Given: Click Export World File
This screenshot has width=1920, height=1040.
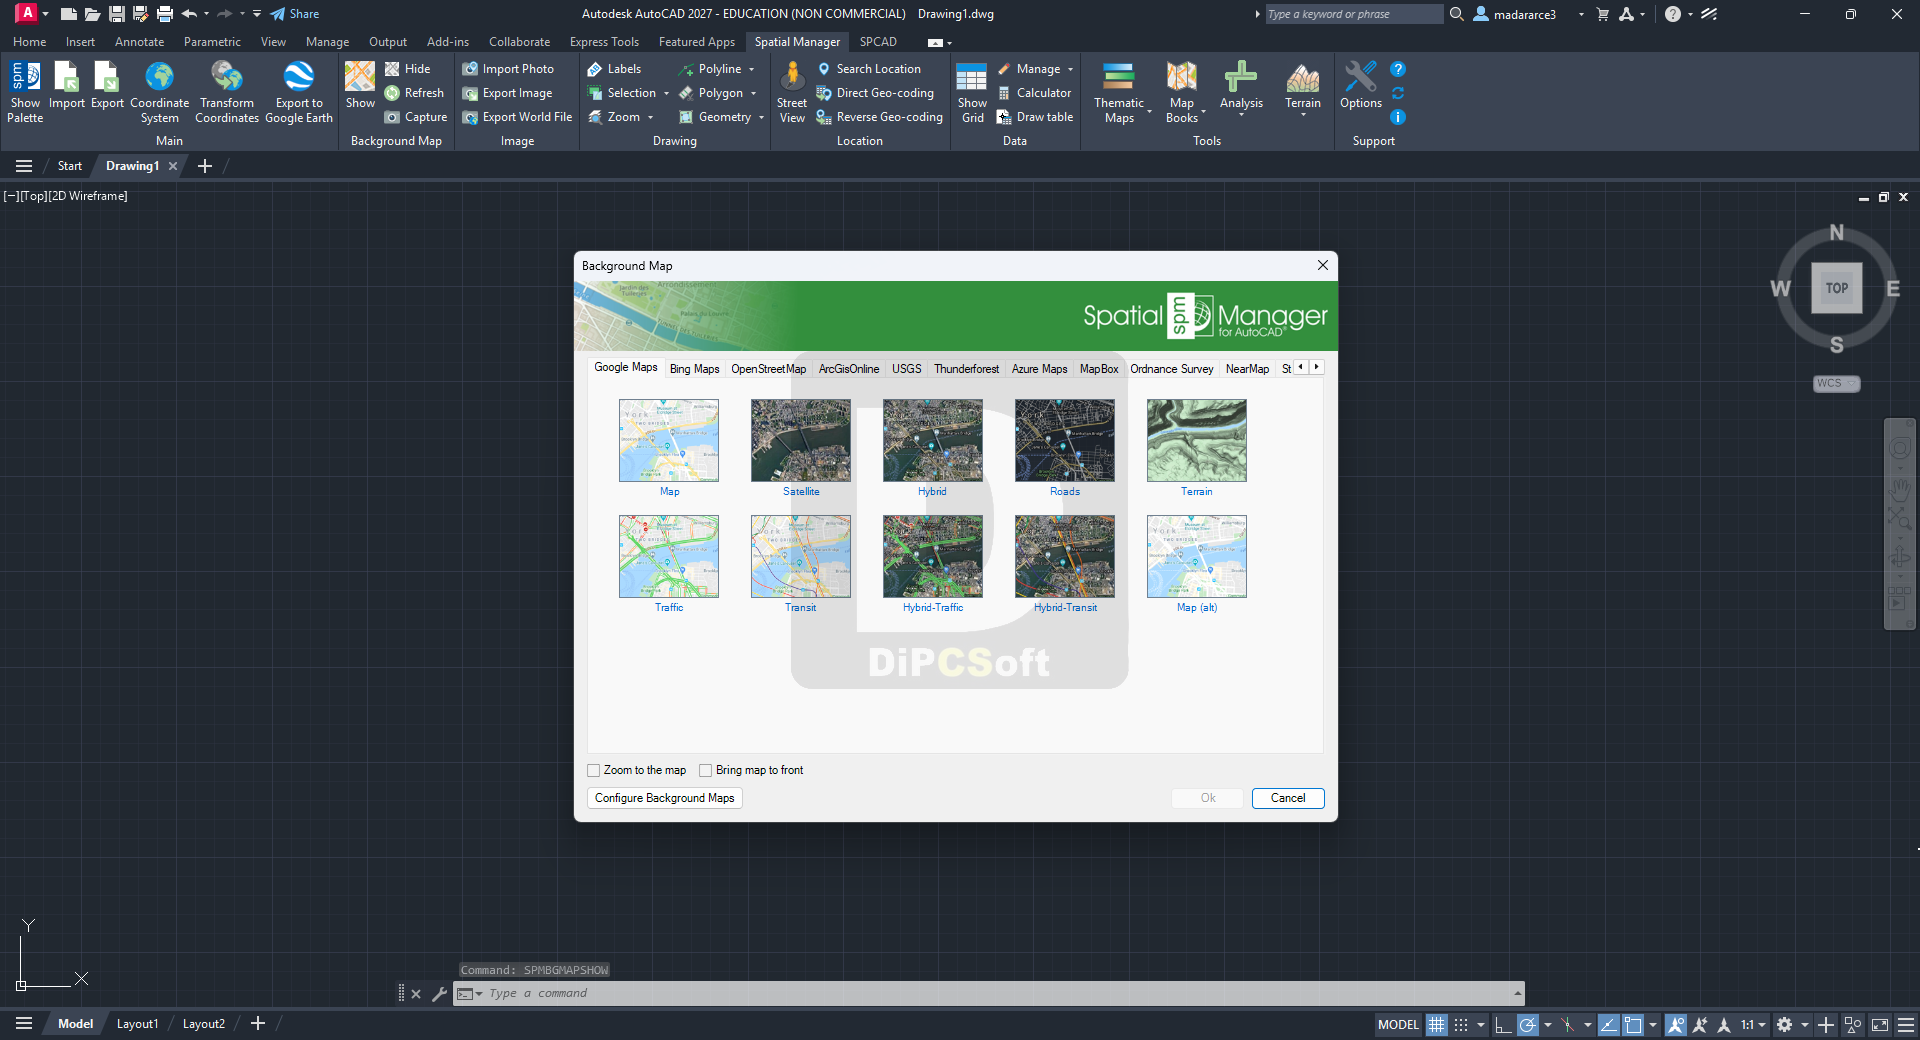Looking at the screenshot, I should (517, 117).
